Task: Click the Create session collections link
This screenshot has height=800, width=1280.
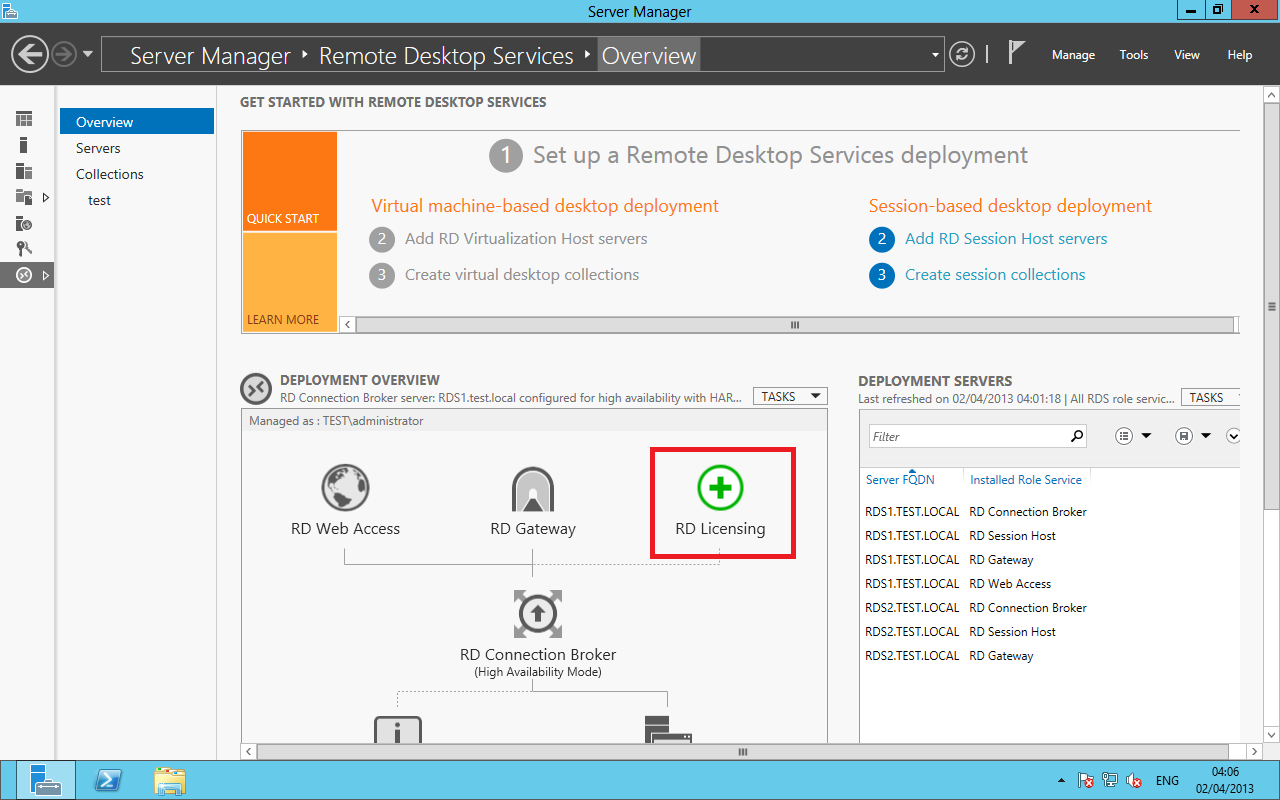Action: (995, 275)
